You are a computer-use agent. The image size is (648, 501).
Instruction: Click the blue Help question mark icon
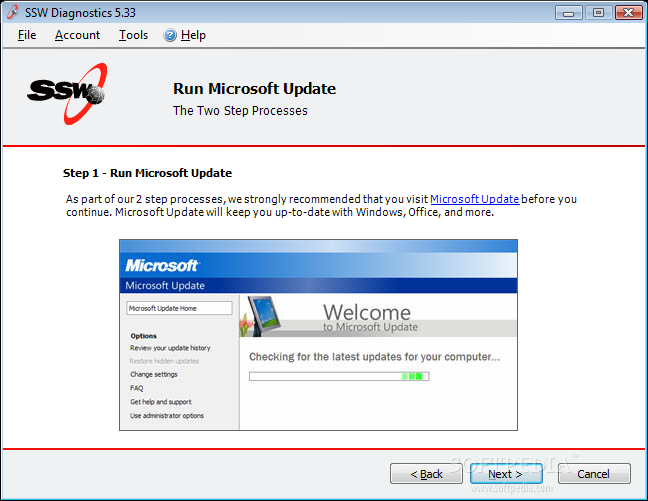point(170,36)
